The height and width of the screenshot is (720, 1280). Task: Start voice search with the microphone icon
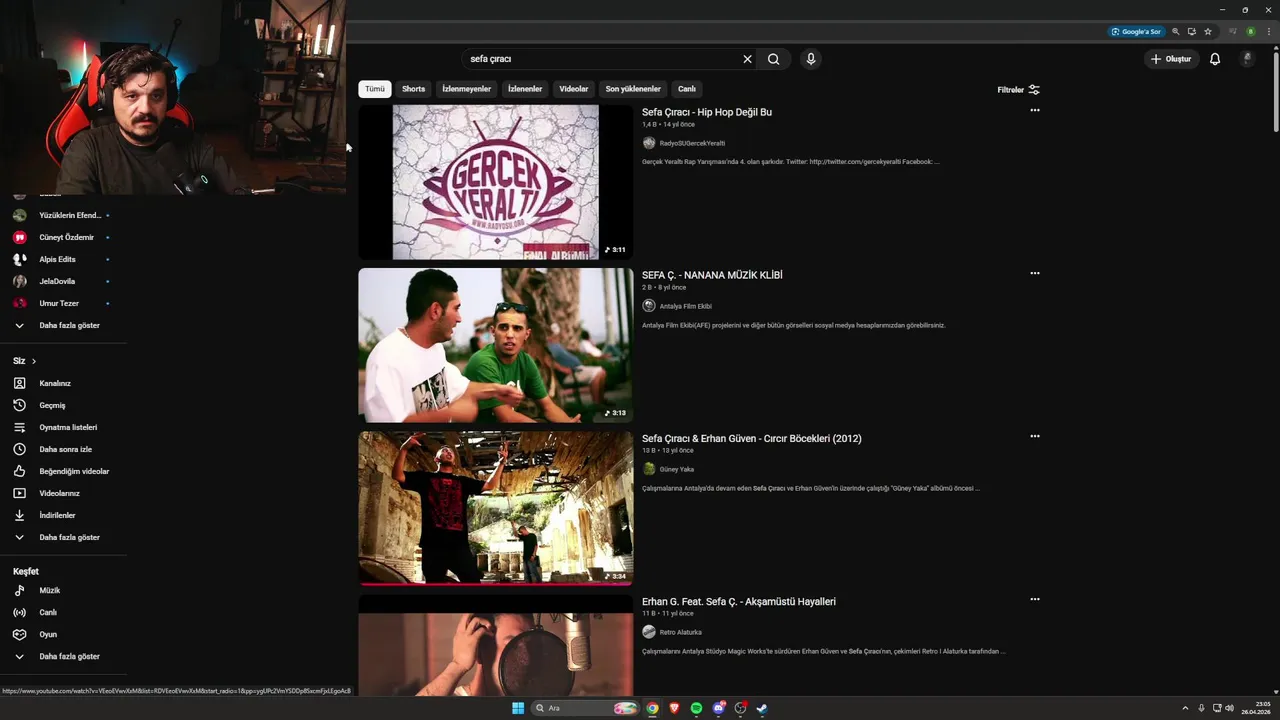tap(811, 59)
